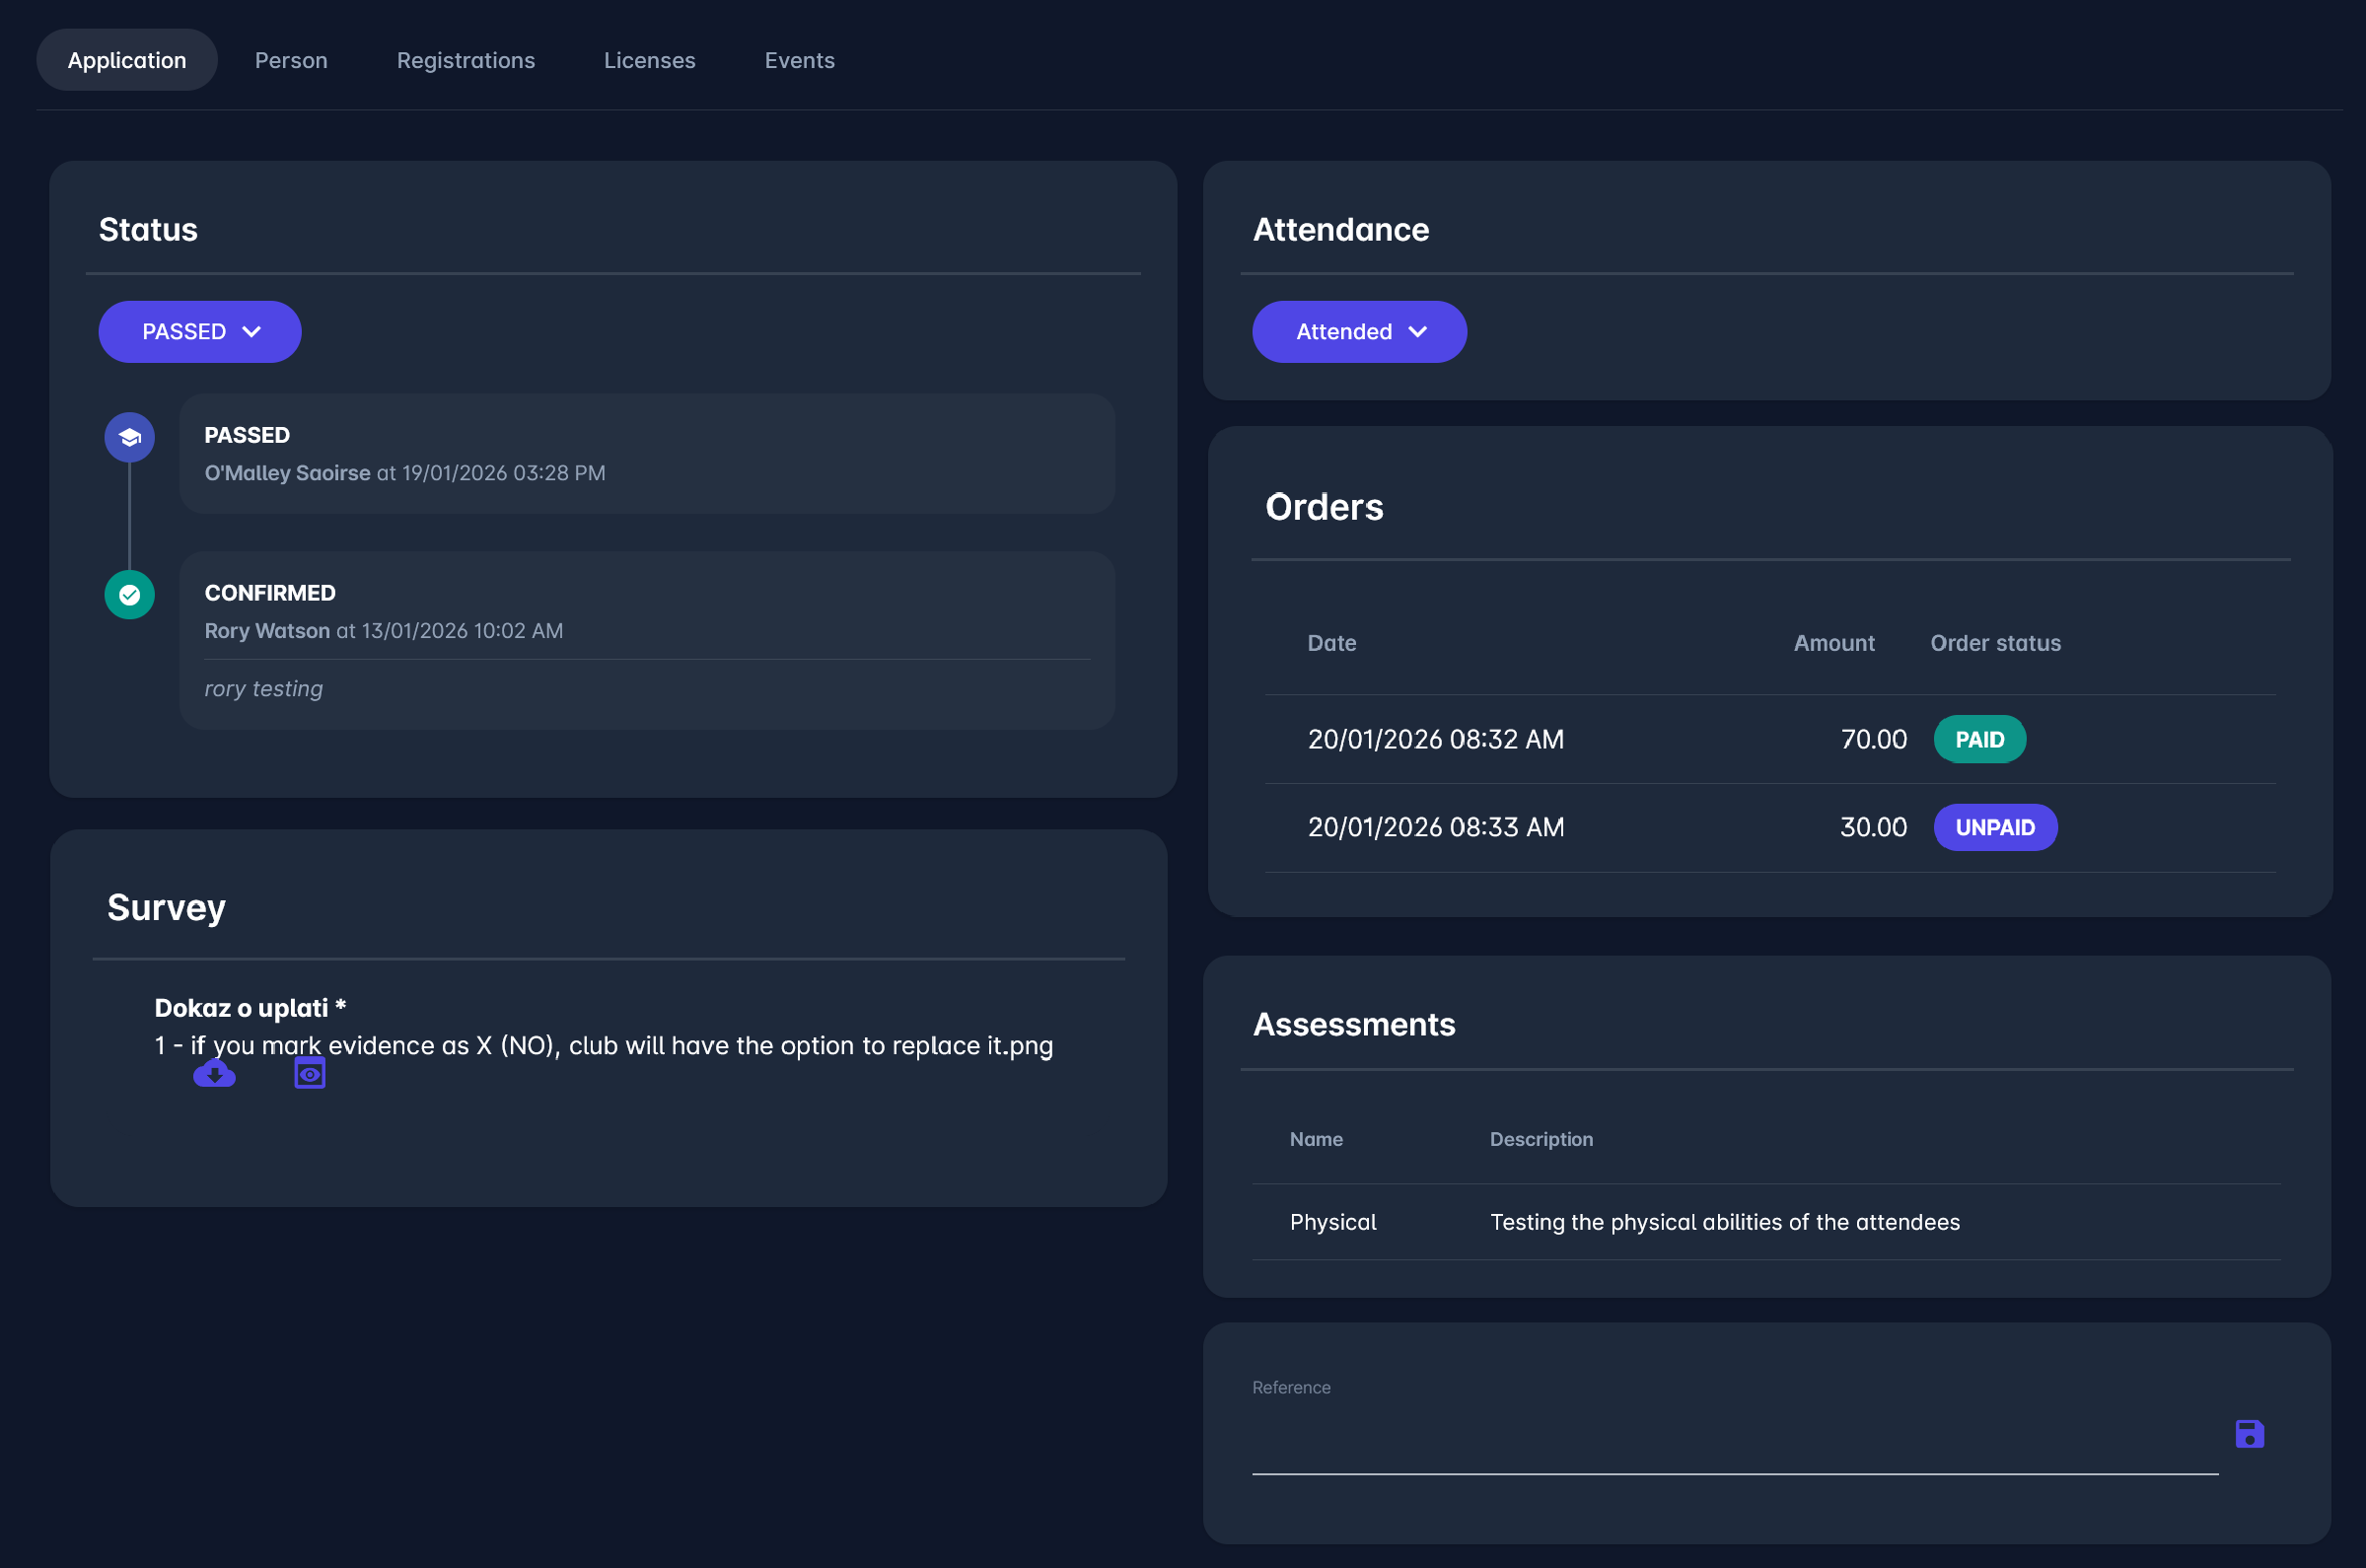Click the UNPAID order status badge

click(x=1994, y=827)
